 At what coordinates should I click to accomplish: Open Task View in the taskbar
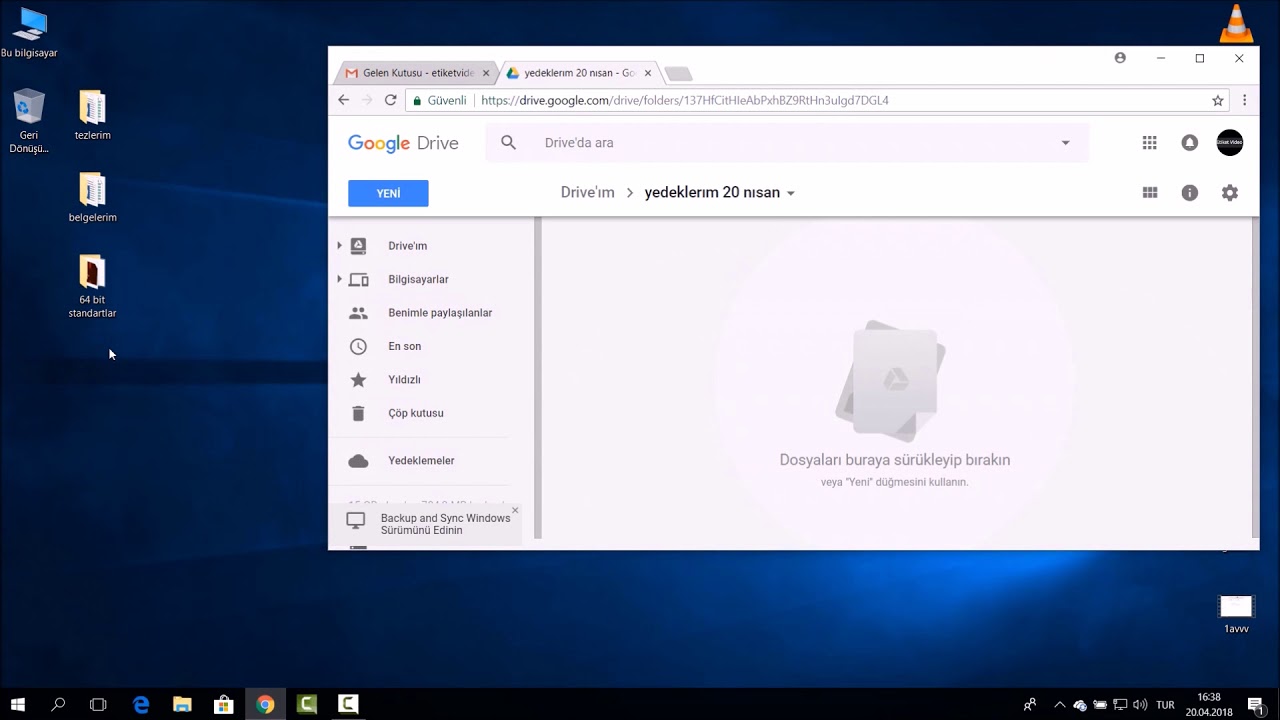tap(98, 704)
